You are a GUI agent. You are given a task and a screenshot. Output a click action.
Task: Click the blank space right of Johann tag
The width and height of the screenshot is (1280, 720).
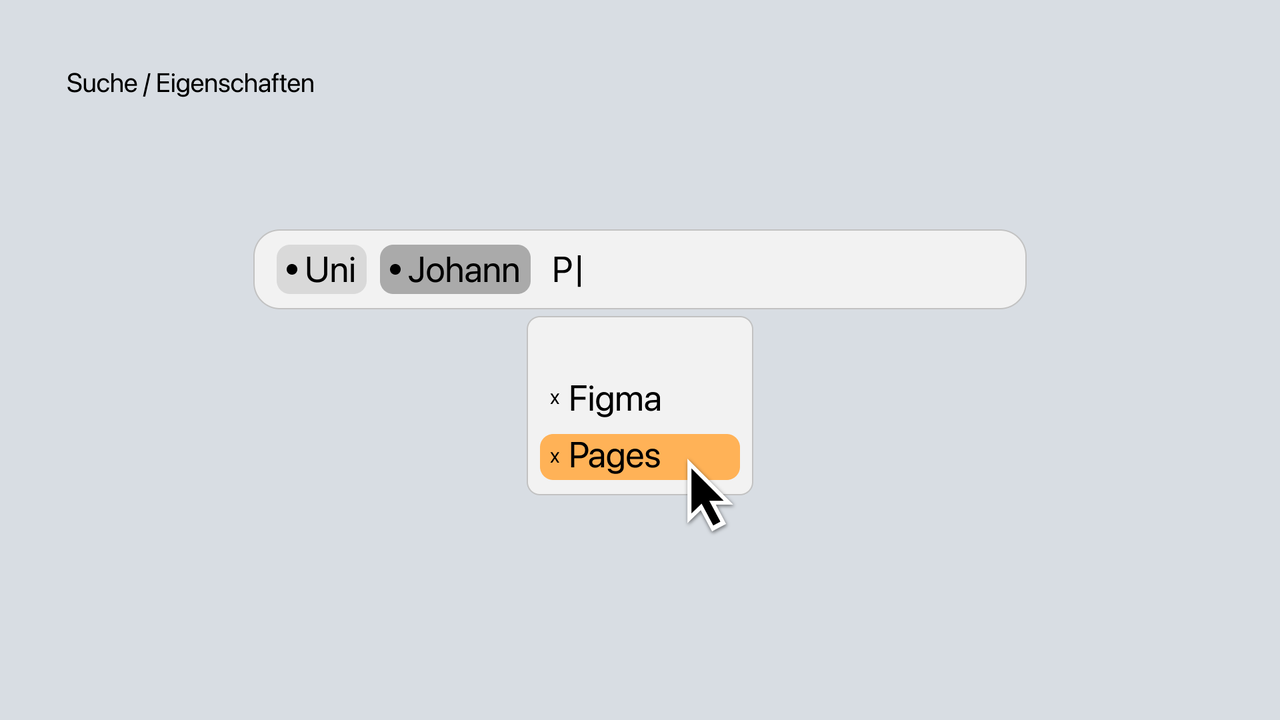[541, 270]
